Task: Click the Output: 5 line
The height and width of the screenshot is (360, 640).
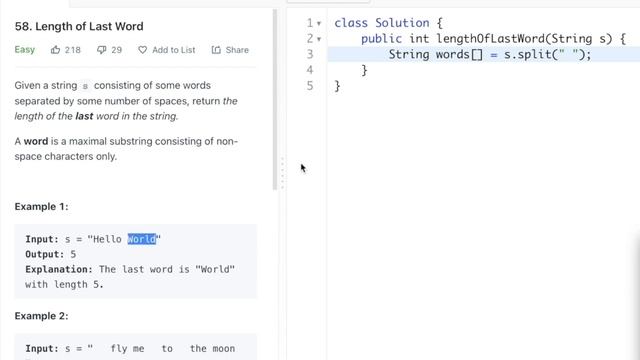Action: [51, 254]
